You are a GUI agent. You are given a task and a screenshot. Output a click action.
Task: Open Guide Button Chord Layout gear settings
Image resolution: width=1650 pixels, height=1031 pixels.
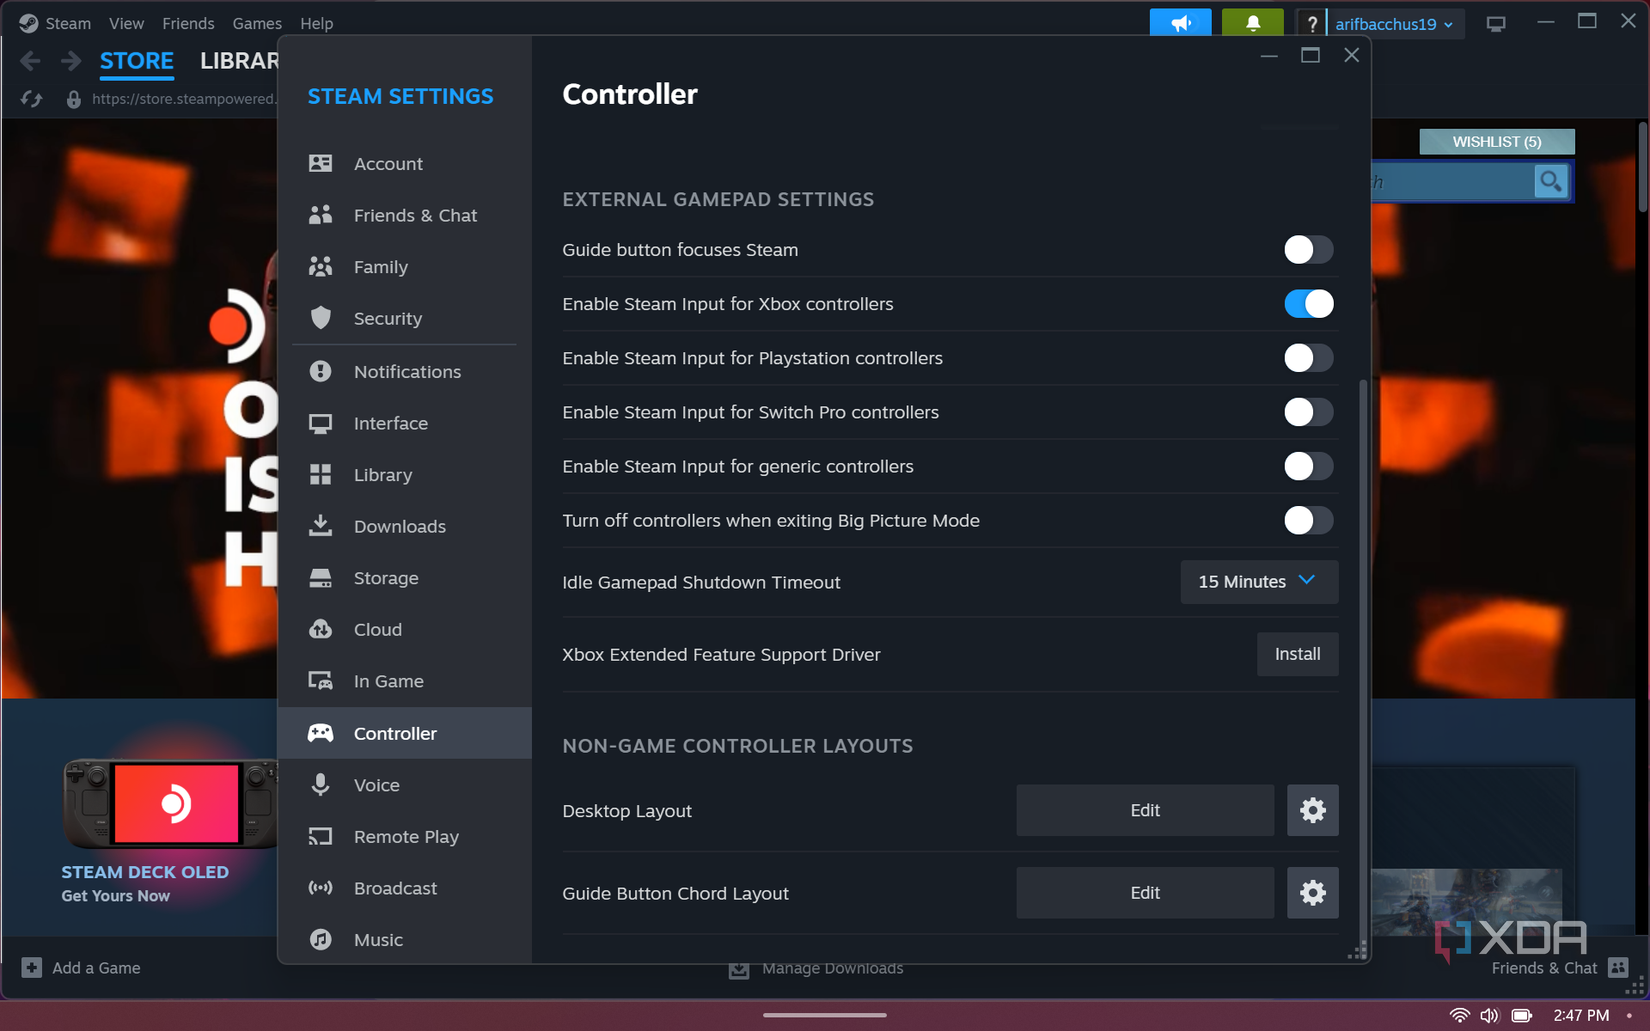point(1312,893)
